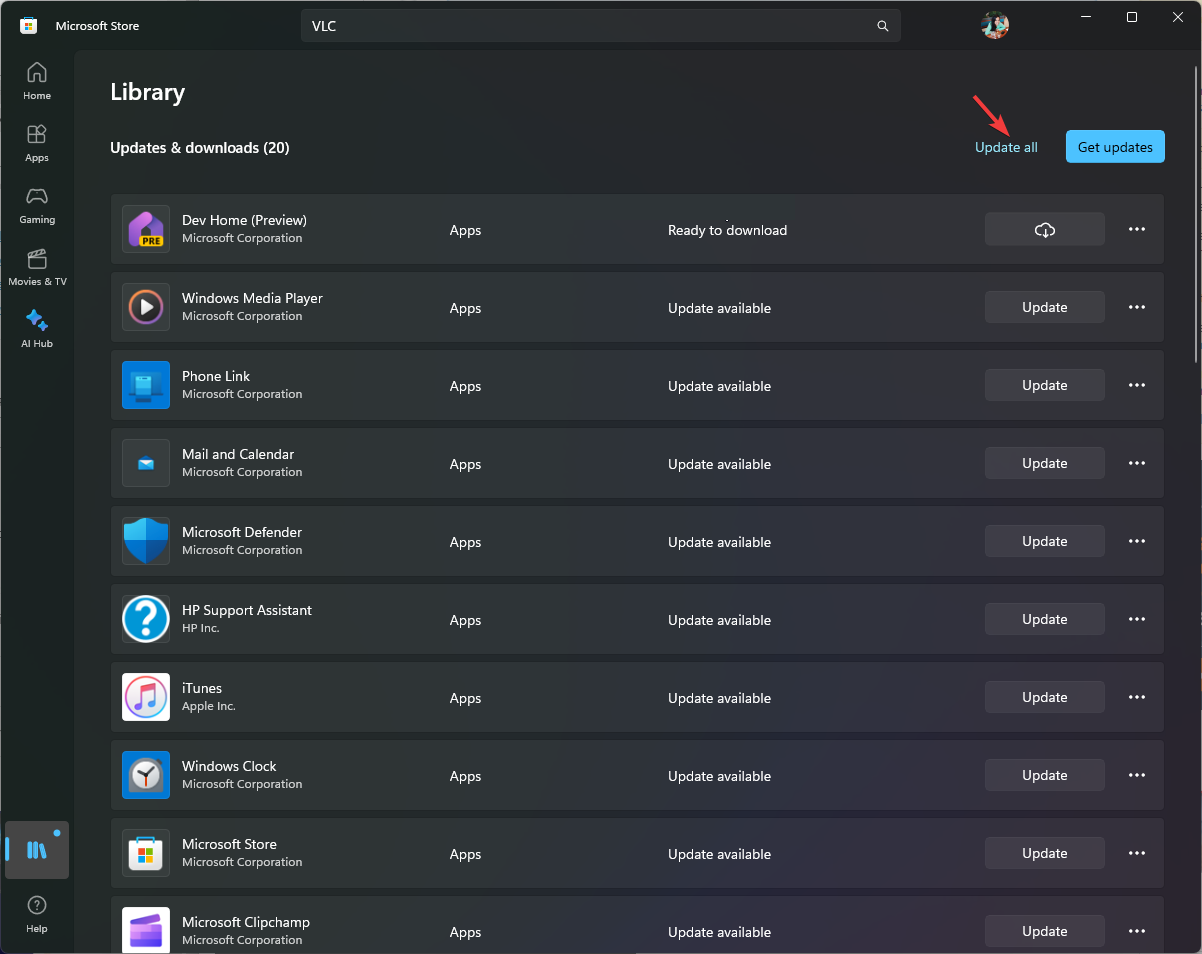
Task: Click the Microsoft Store app icon in list
Action: (x=146, y=853)
